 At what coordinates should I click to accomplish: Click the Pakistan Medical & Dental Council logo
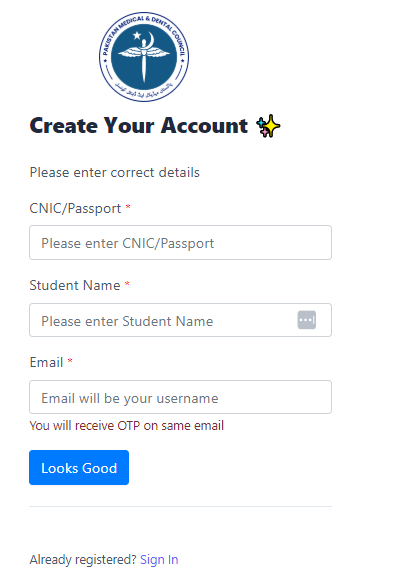[144, 57]
